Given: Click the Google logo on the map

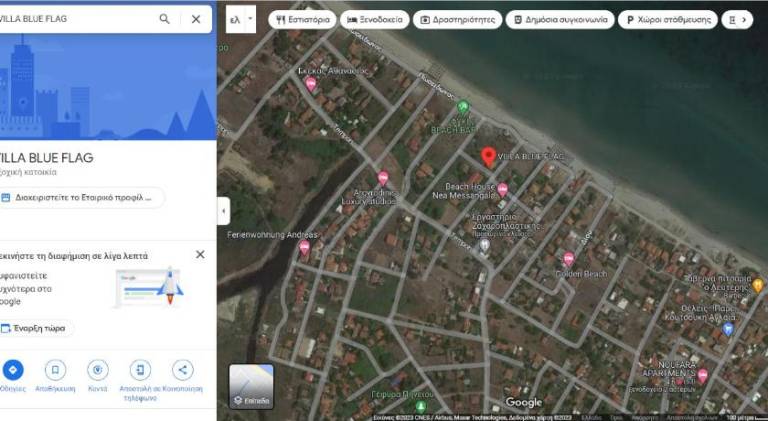Looking at the screenshot, I should (524, 402).
